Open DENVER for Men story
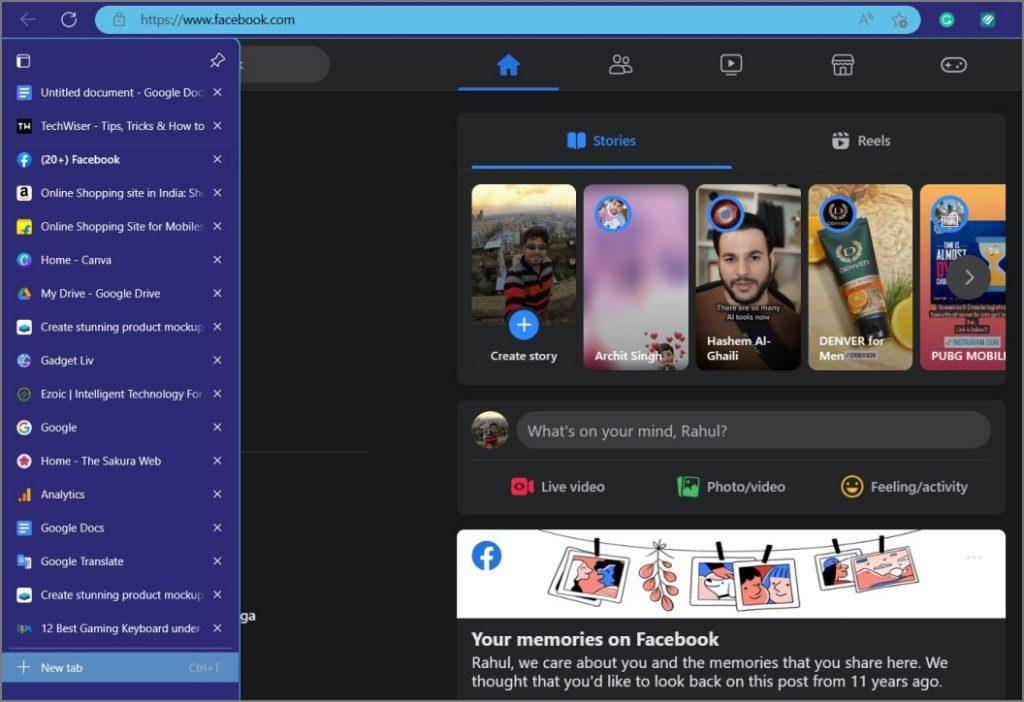The height and width of the screenshot is (702, 1024). click(x=860, y=277)
